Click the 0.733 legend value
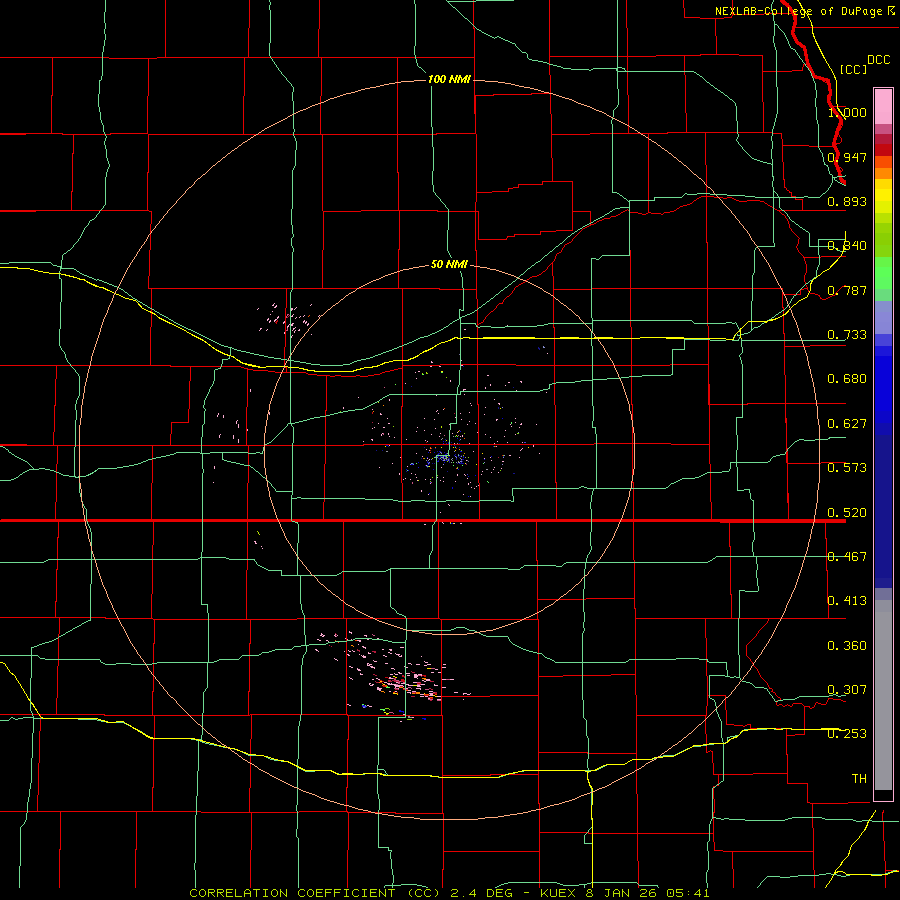The height and width of the screenshot is (900, 900). tap(847, 335)
